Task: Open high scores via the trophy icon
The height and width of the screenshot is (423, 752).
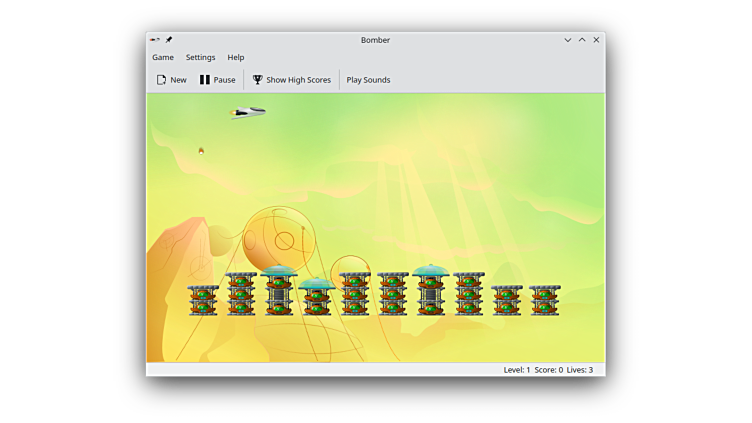Action: 258,80
